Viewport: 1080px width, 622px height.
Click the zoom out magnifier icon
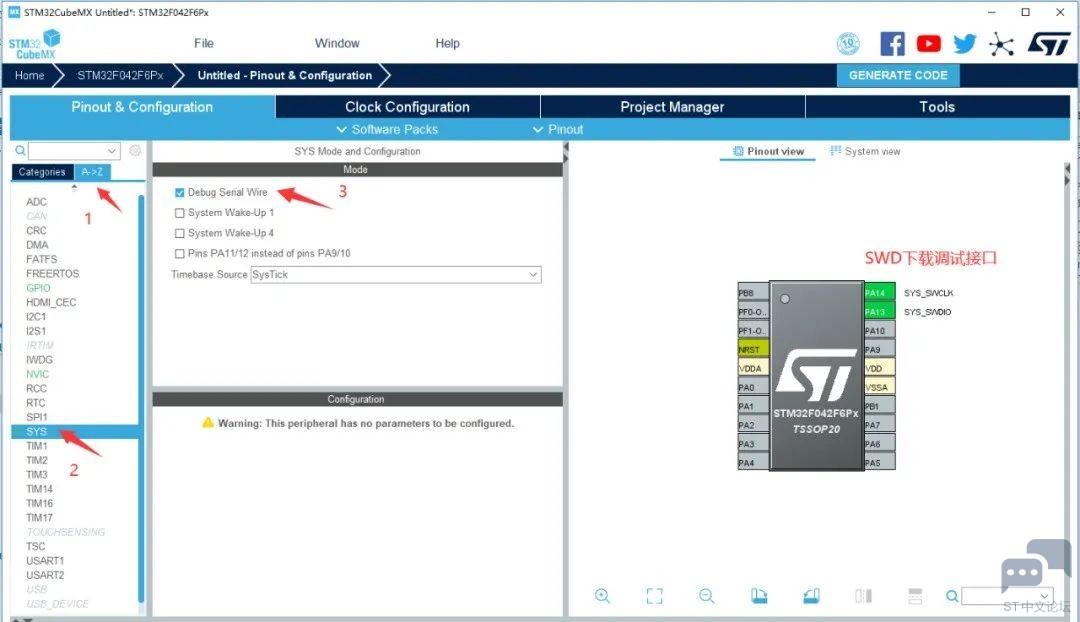[707, 596]
